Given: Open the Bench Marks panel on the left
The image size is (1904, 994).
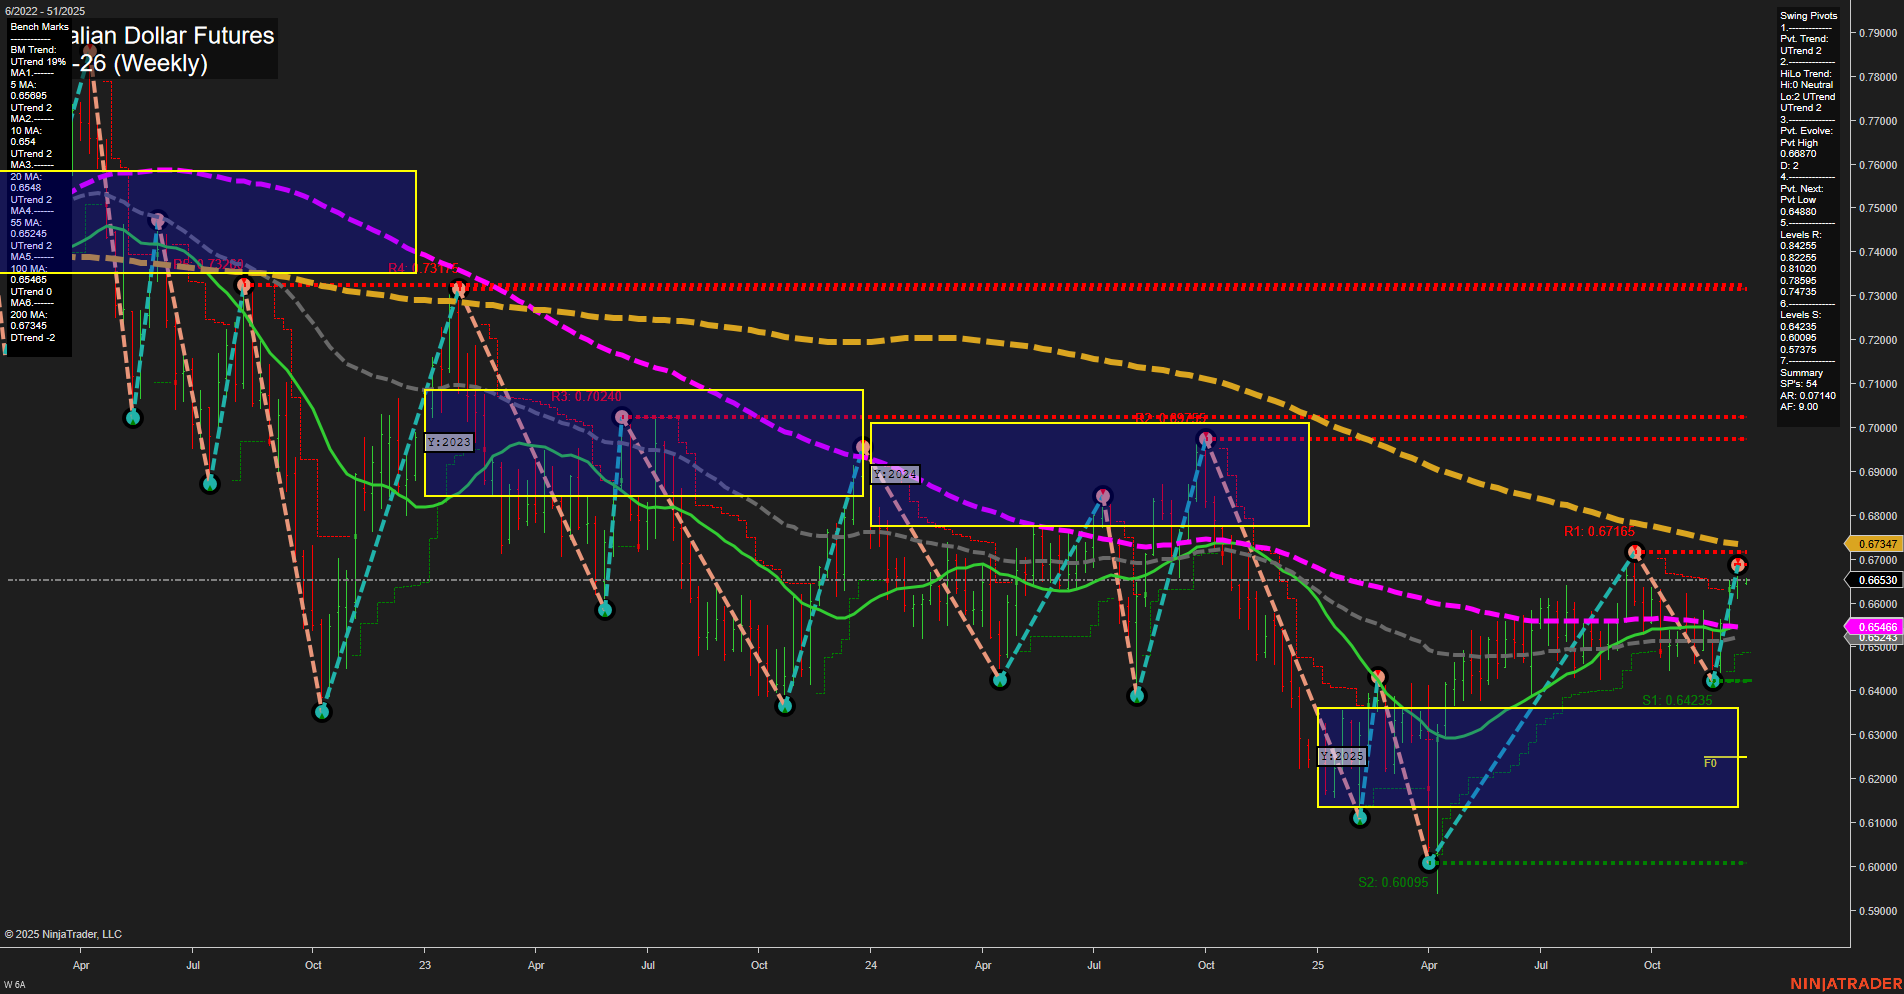Looking at the screenshot, I should (x=38, y=27).
